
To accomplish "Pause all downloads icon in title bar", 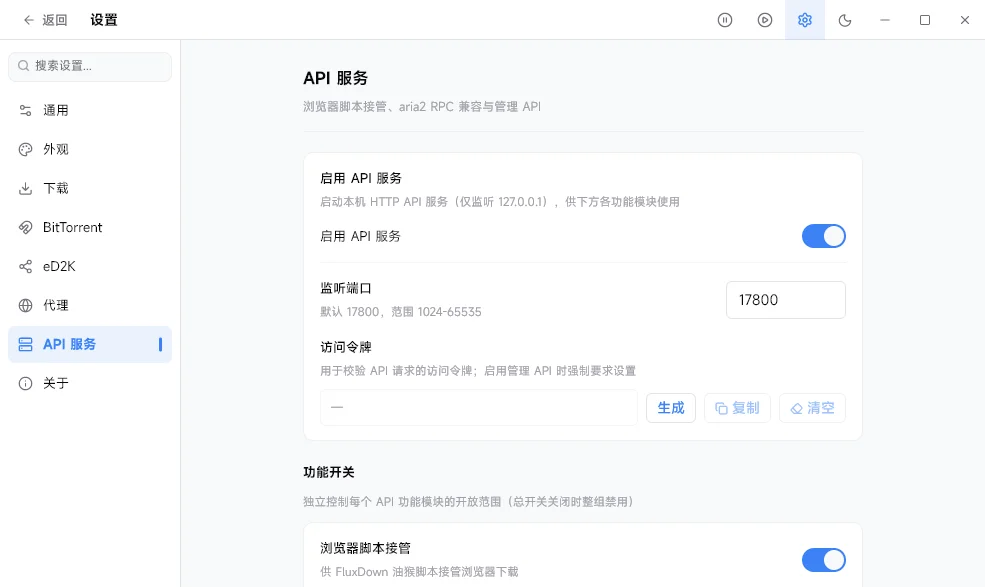I will tap(725, 20).
